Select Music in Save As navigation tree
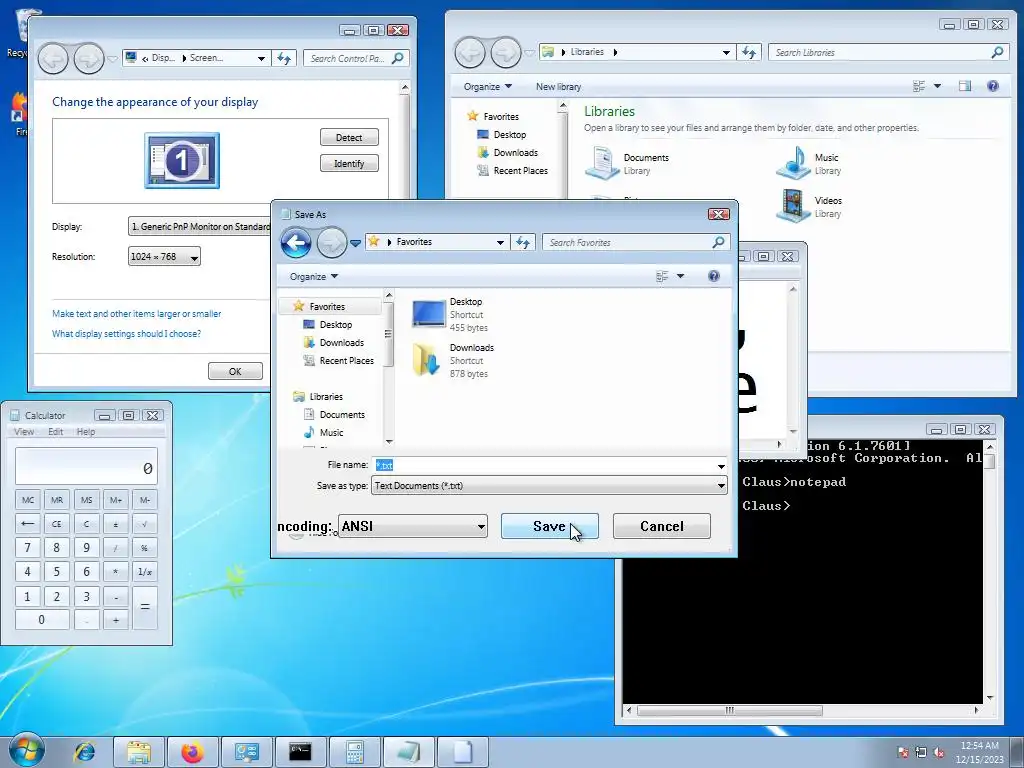Image resolution: width=1024 pixels, height=768 pixels. (331, 432)
